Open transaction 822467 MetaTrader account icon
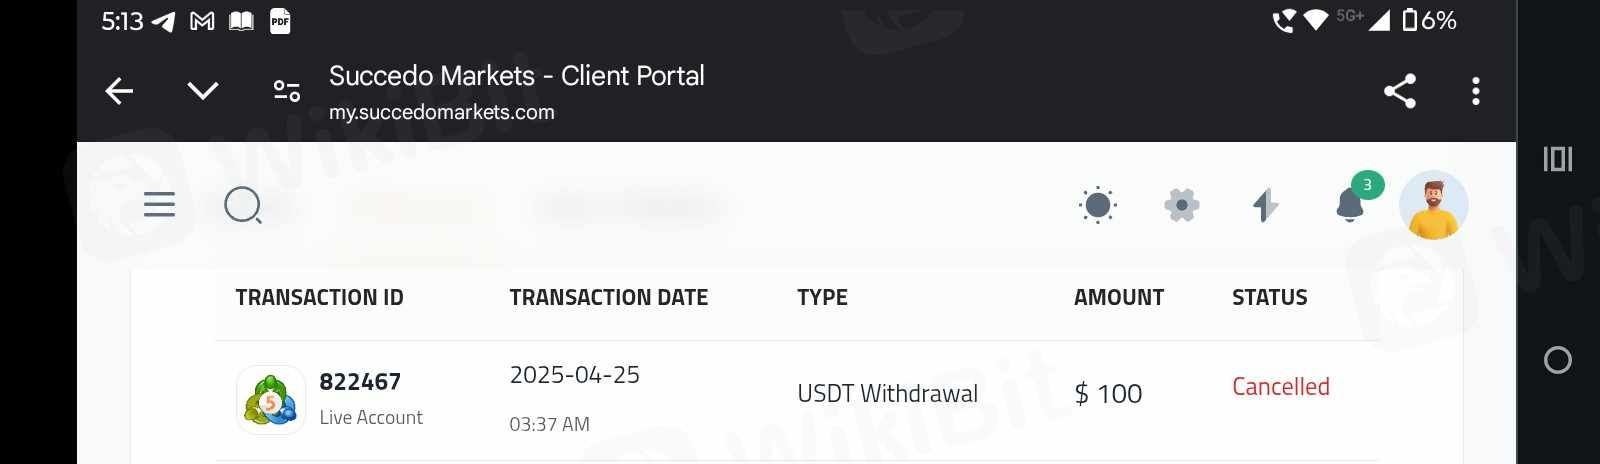Viewport: 1600px width, 464px height. (270, 400)
